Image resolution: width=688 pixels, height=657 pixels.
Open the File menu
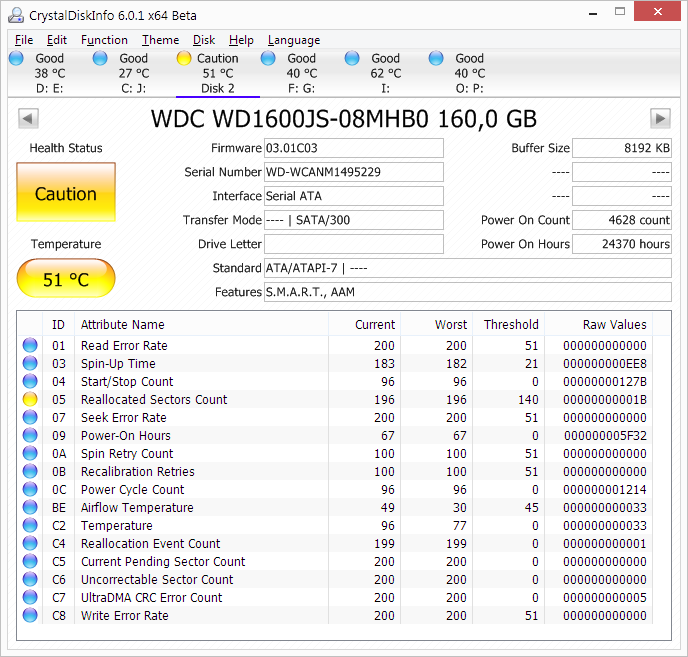click(x=24, y=40)
